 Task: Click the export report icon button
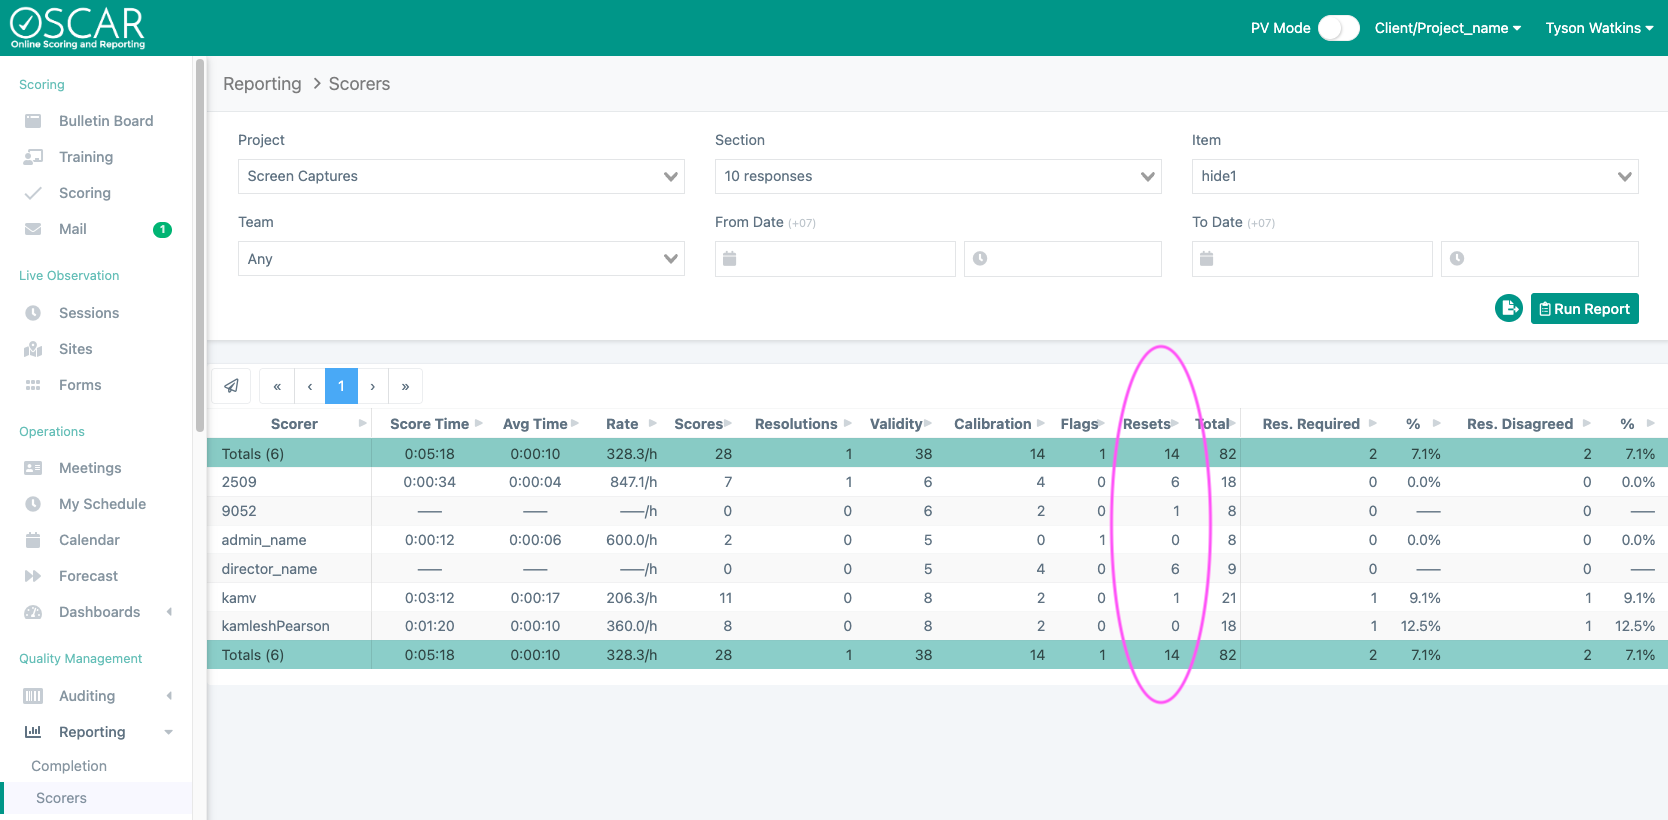coord(1508,309)
